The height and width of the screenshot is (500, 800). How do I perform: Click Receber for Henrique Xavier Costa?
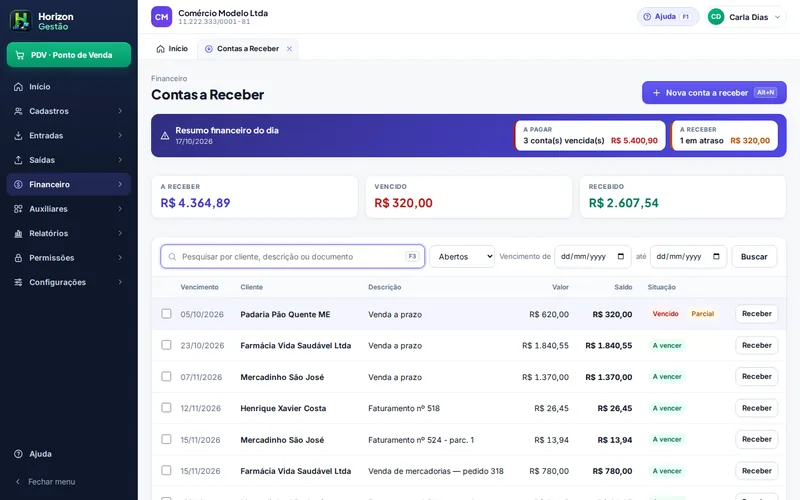click(x=757, y=408)
